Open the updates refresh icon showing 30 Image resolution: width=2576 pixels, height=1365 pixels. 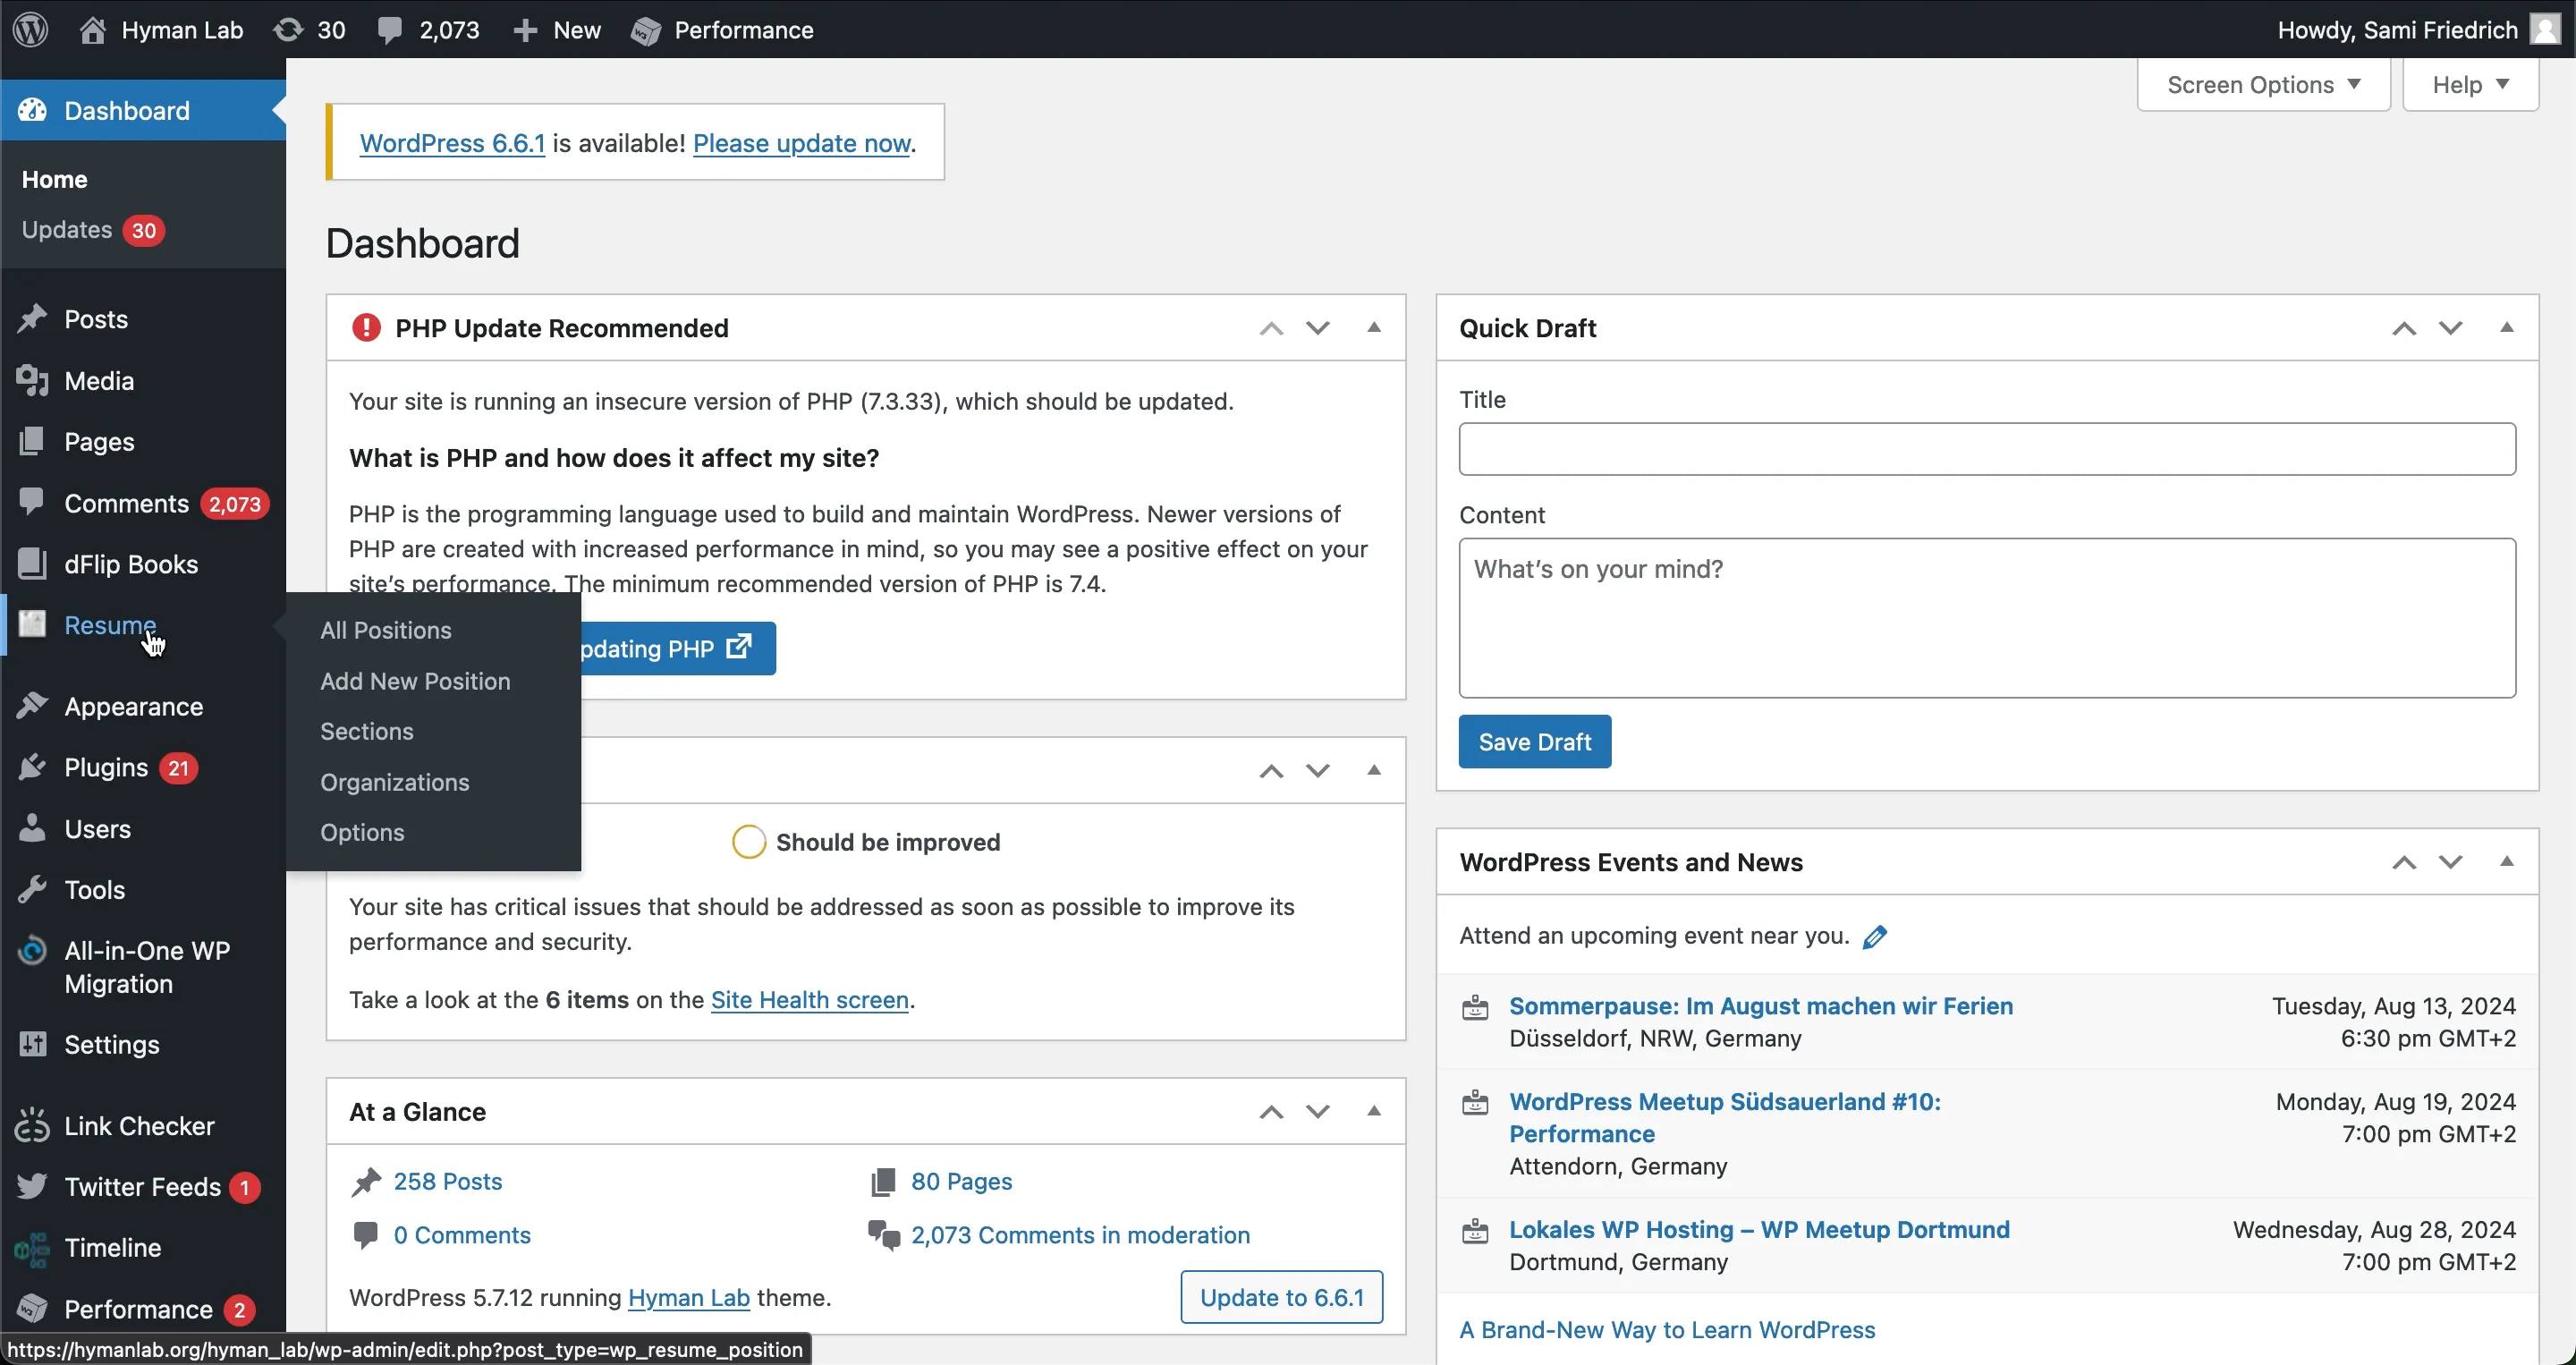(288, 30)
